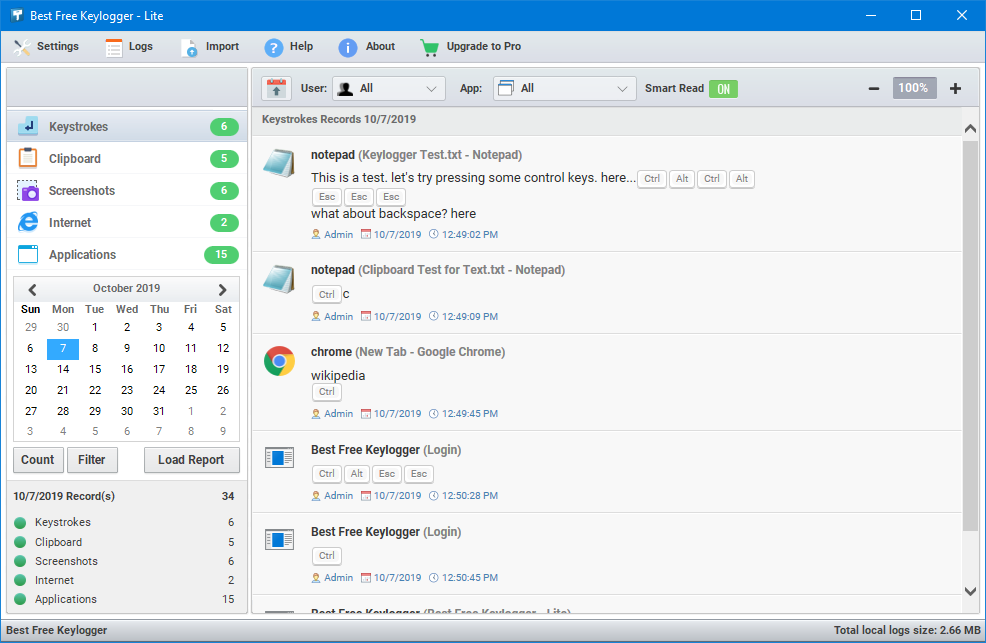The height and width of the screenshot is (643, 986).
Task: Go to next month in the calendar
Action: [x=221, y=288]
